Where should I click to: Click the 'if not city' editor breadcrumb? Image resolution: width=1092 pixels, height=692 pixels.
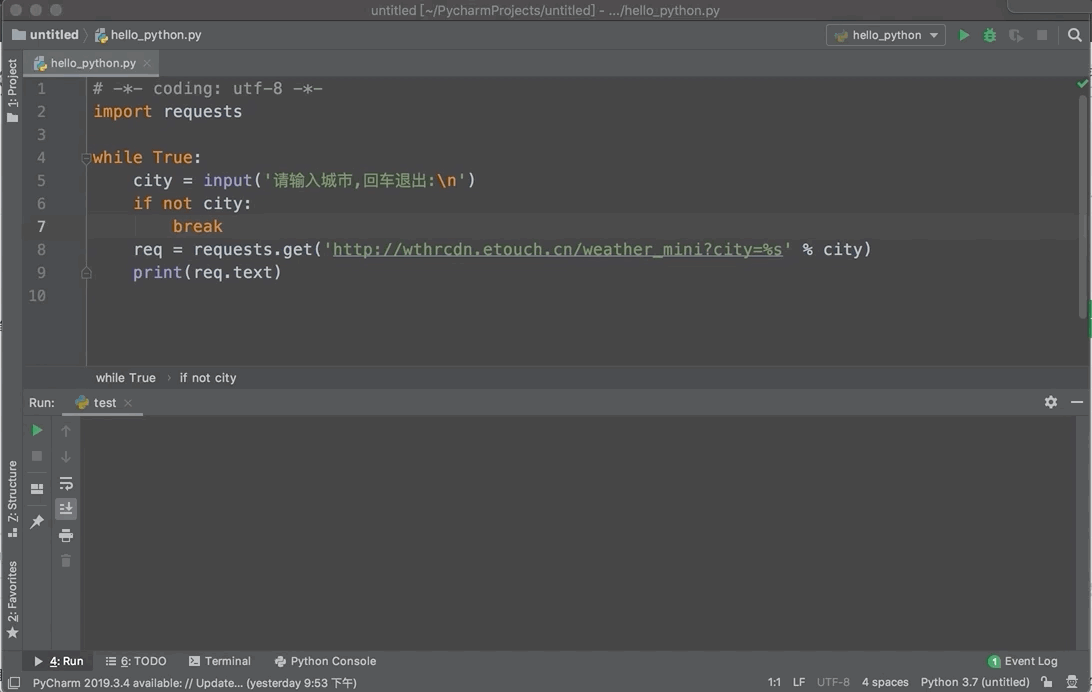(208, 377)
